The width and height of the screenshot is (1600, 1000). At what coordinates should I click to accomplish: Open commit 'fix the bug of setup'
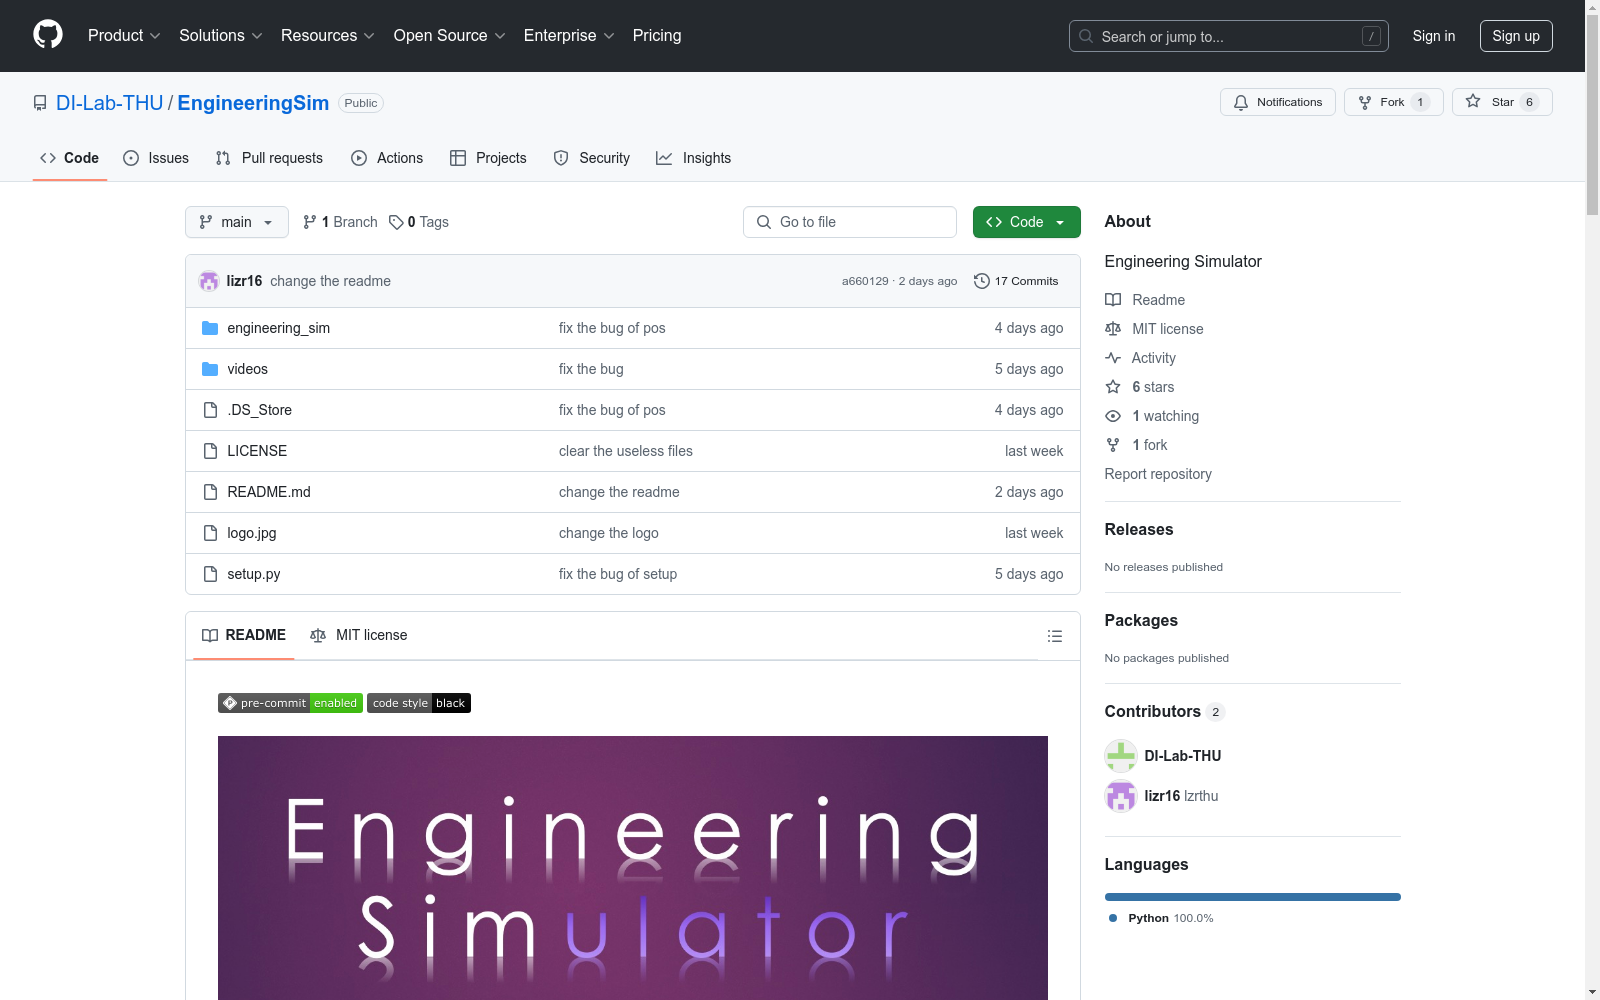pos(618,574)
